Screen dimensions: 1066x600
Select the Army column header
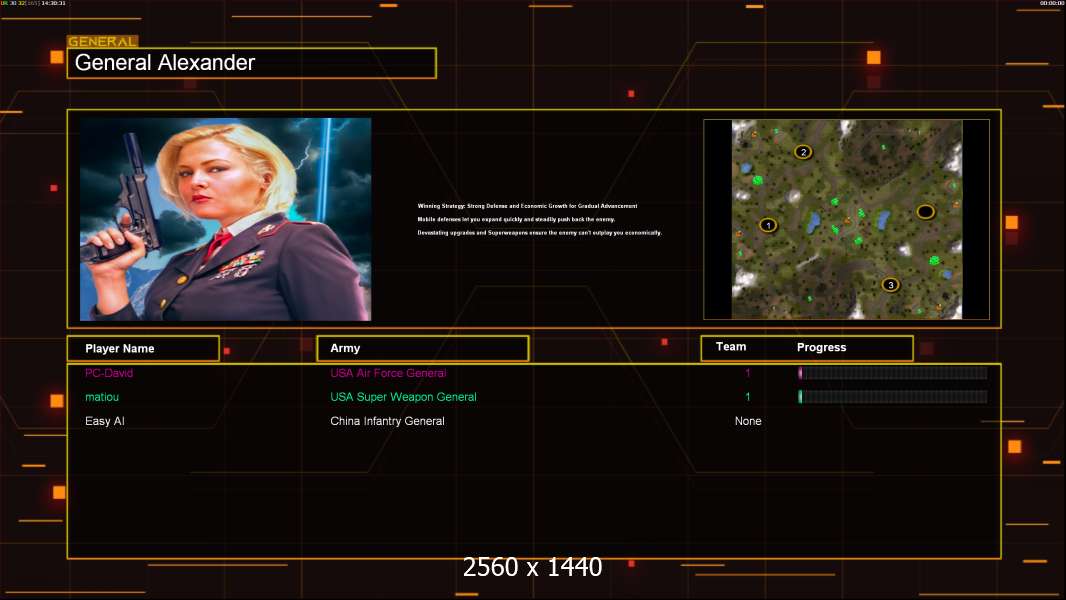423,349
